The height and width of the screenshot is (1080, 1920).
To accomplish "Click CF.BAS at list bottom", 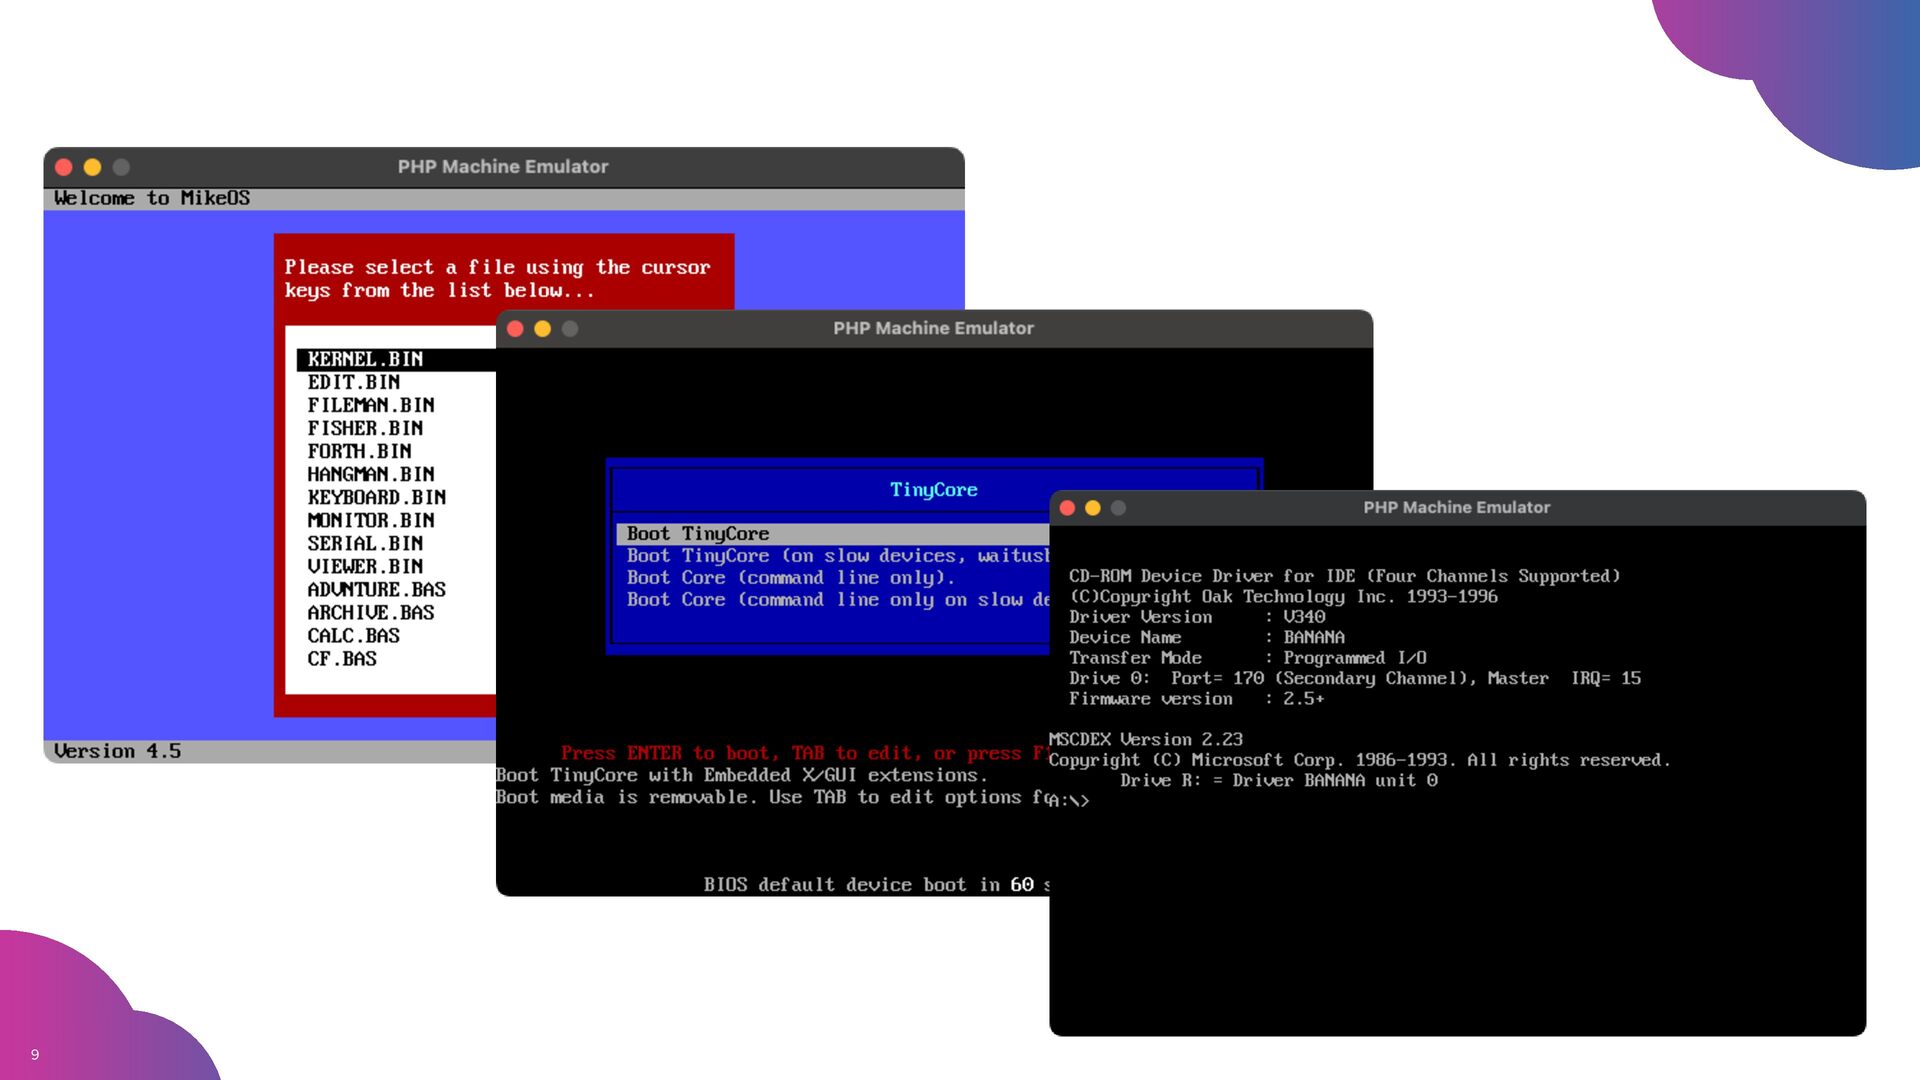I will coord(342,658).
